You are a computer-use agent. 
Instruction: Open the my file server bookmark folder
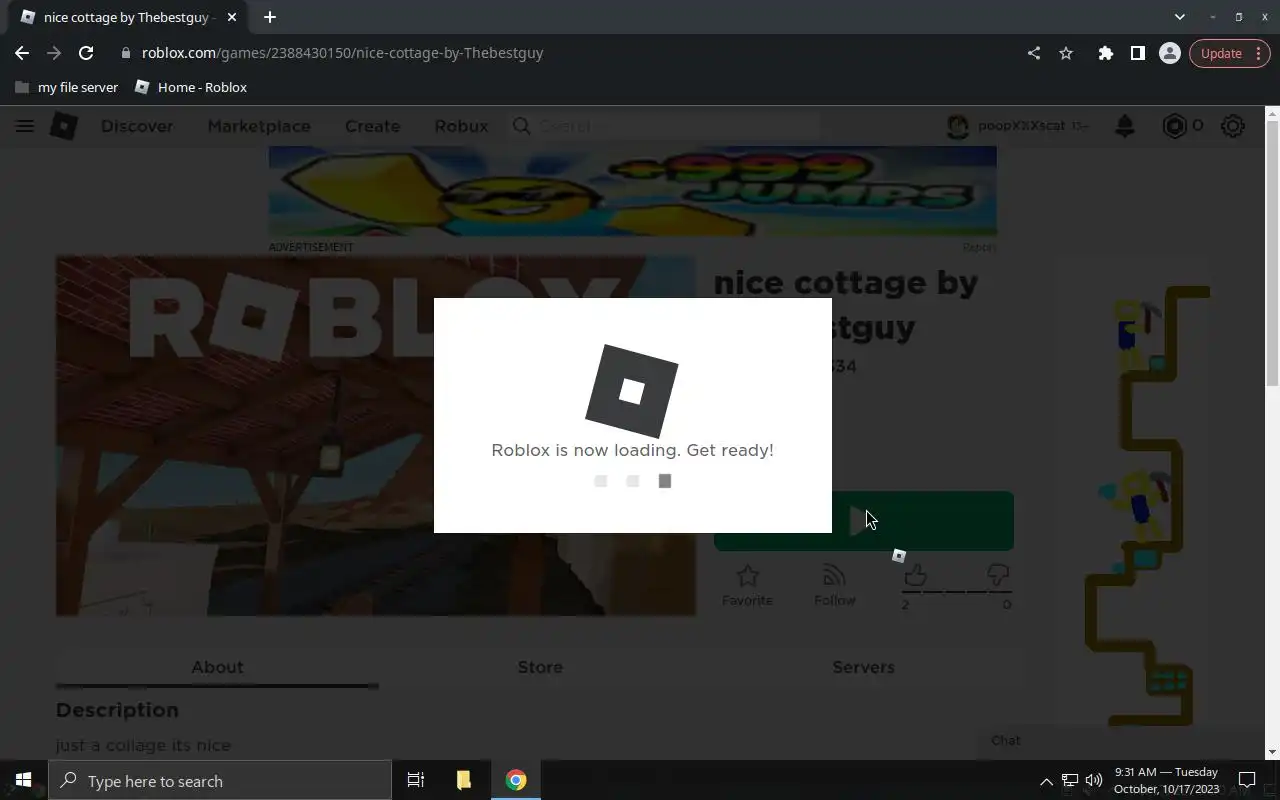coord(67,87)
